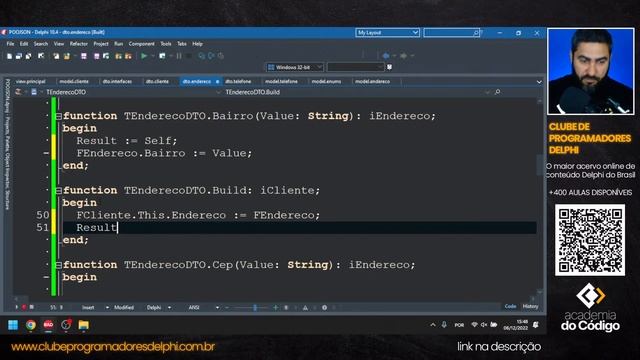Collapse the TEnderecoDTO.Bairro function block
This screenshot has width=640, height=360.
click(58, 116)
